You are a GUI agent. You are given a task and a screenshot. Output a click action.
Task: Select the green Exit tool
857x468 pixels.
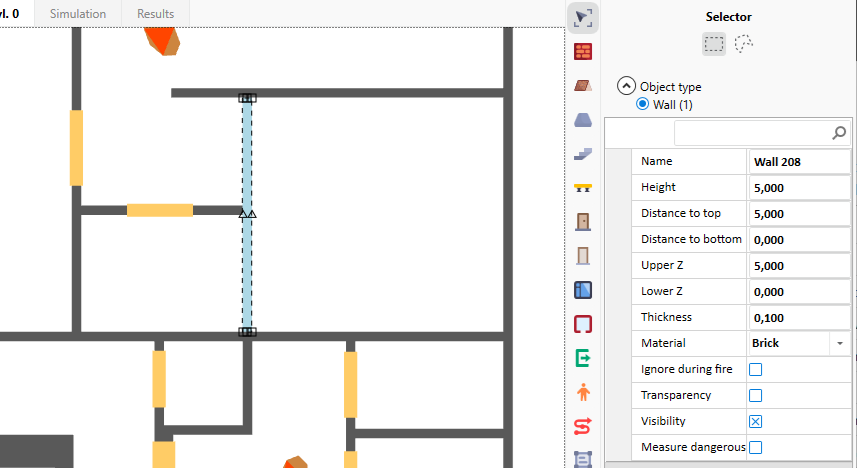pos(583,358)
